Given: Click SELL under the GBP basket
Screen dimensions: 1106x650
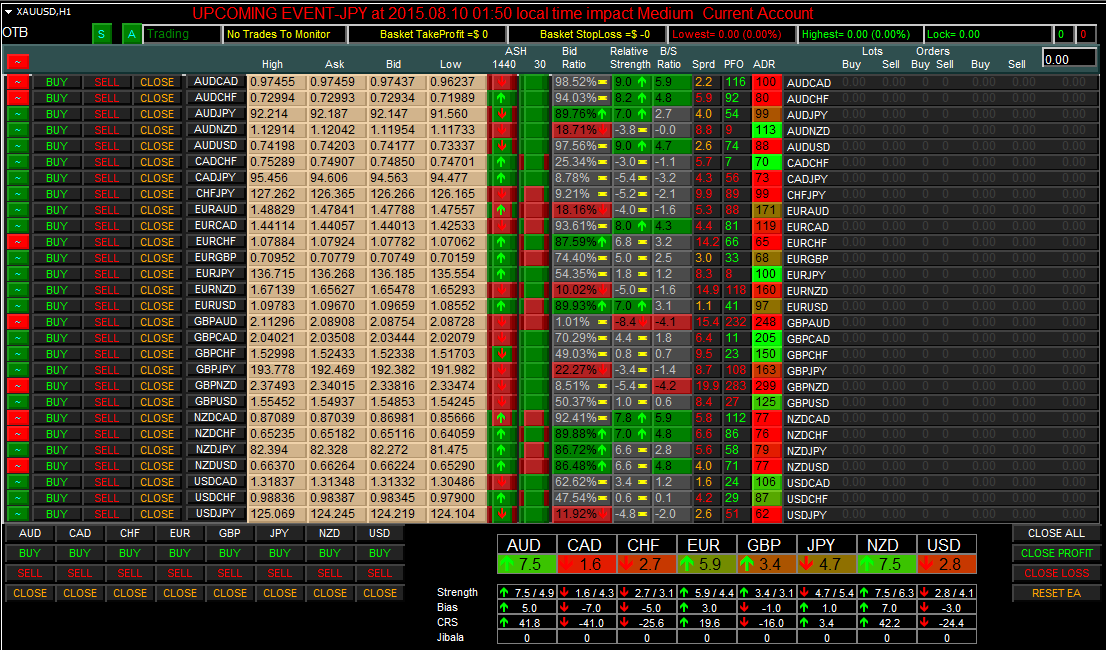Looking at the screenshot, I should click(x=230, y=573).
